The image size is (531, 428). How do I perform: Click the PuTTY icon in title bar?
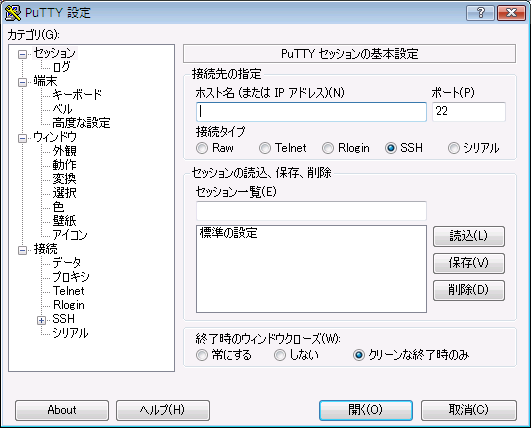click(13, 13)
